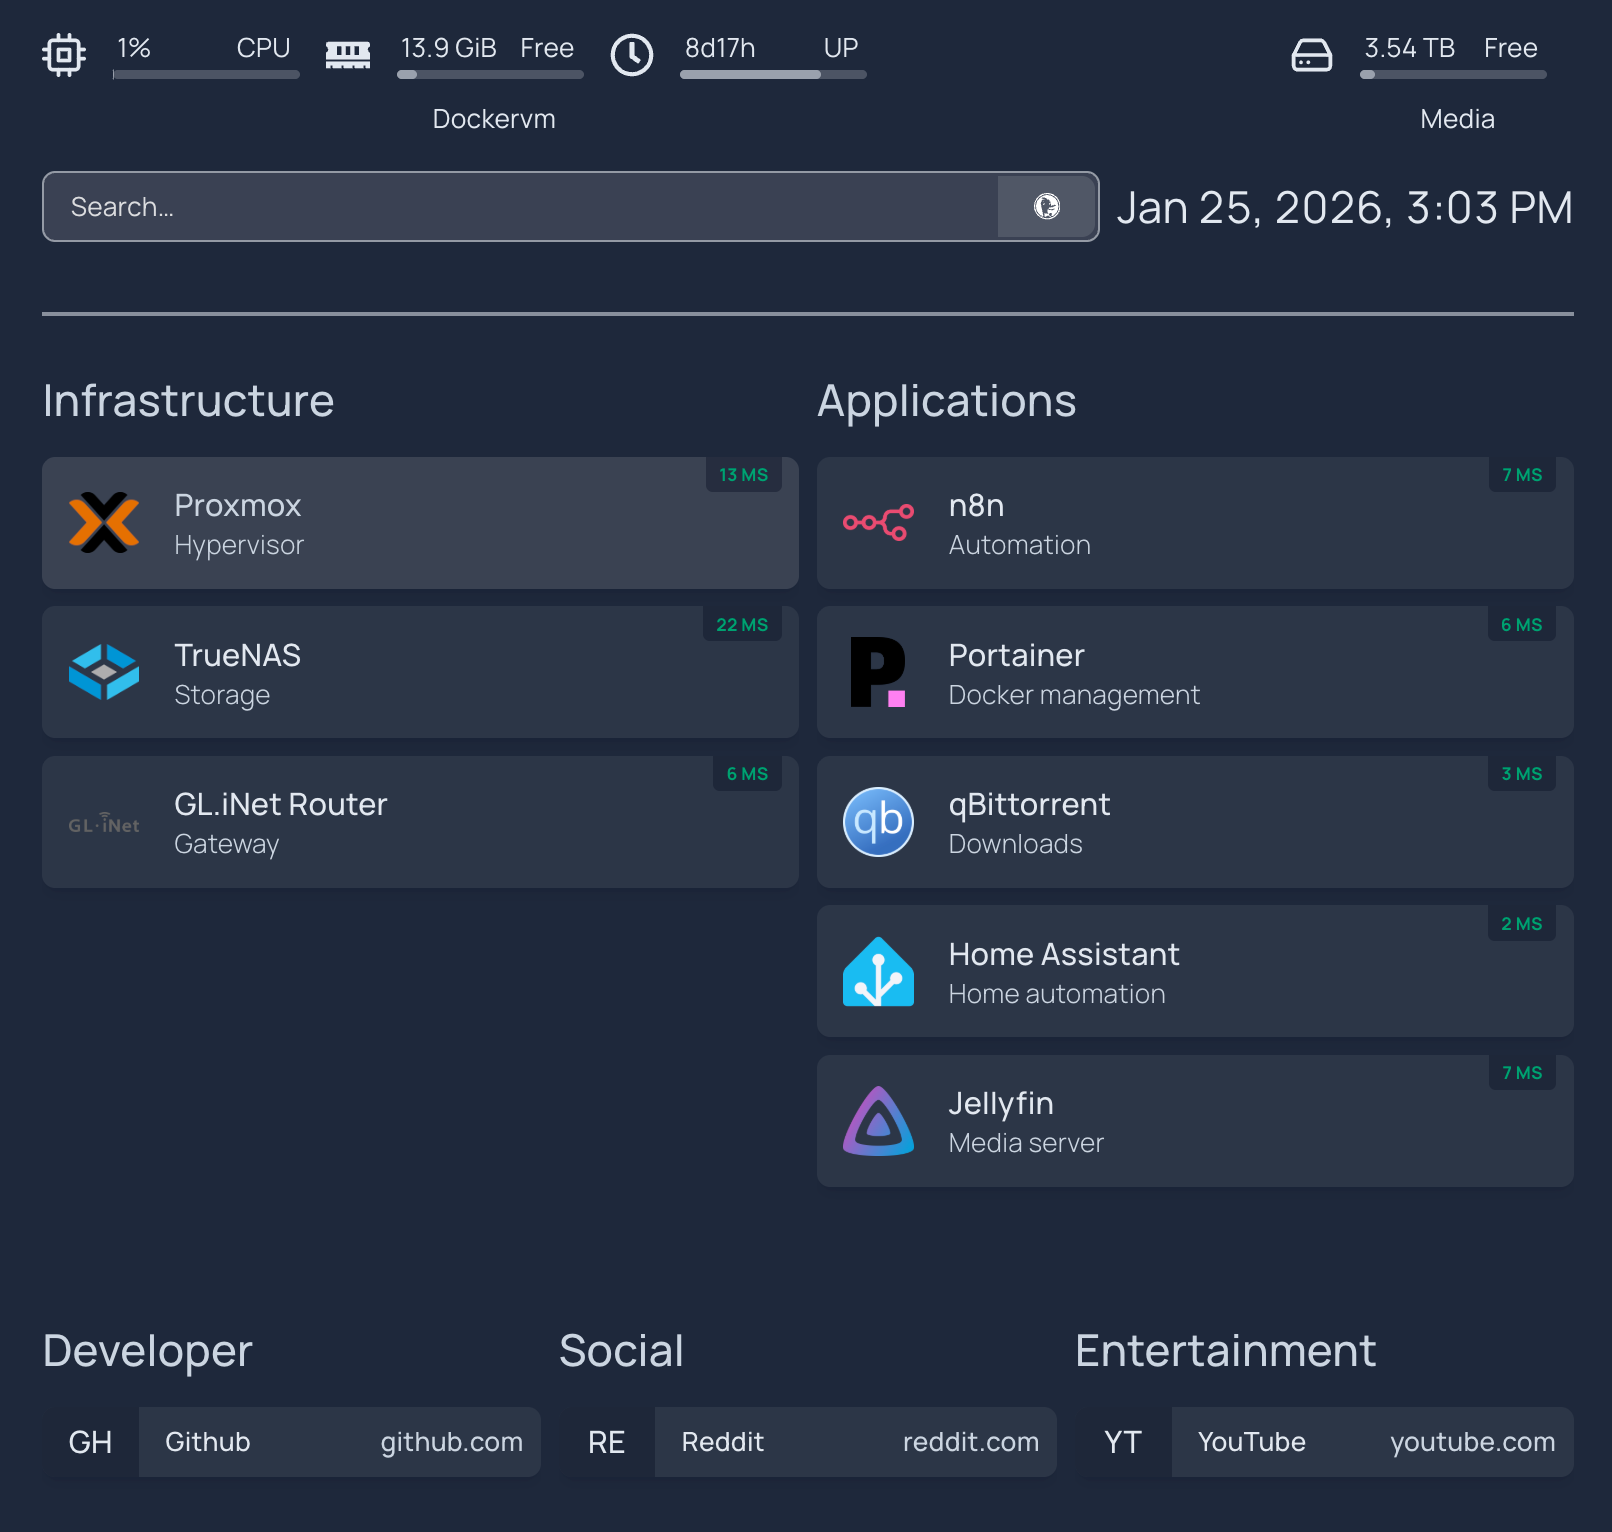The height and width of the screenshot is (1532, 1612).
Task: Click the 13 MS ping badge on Proxmox
Action: (x=743, y=475)
